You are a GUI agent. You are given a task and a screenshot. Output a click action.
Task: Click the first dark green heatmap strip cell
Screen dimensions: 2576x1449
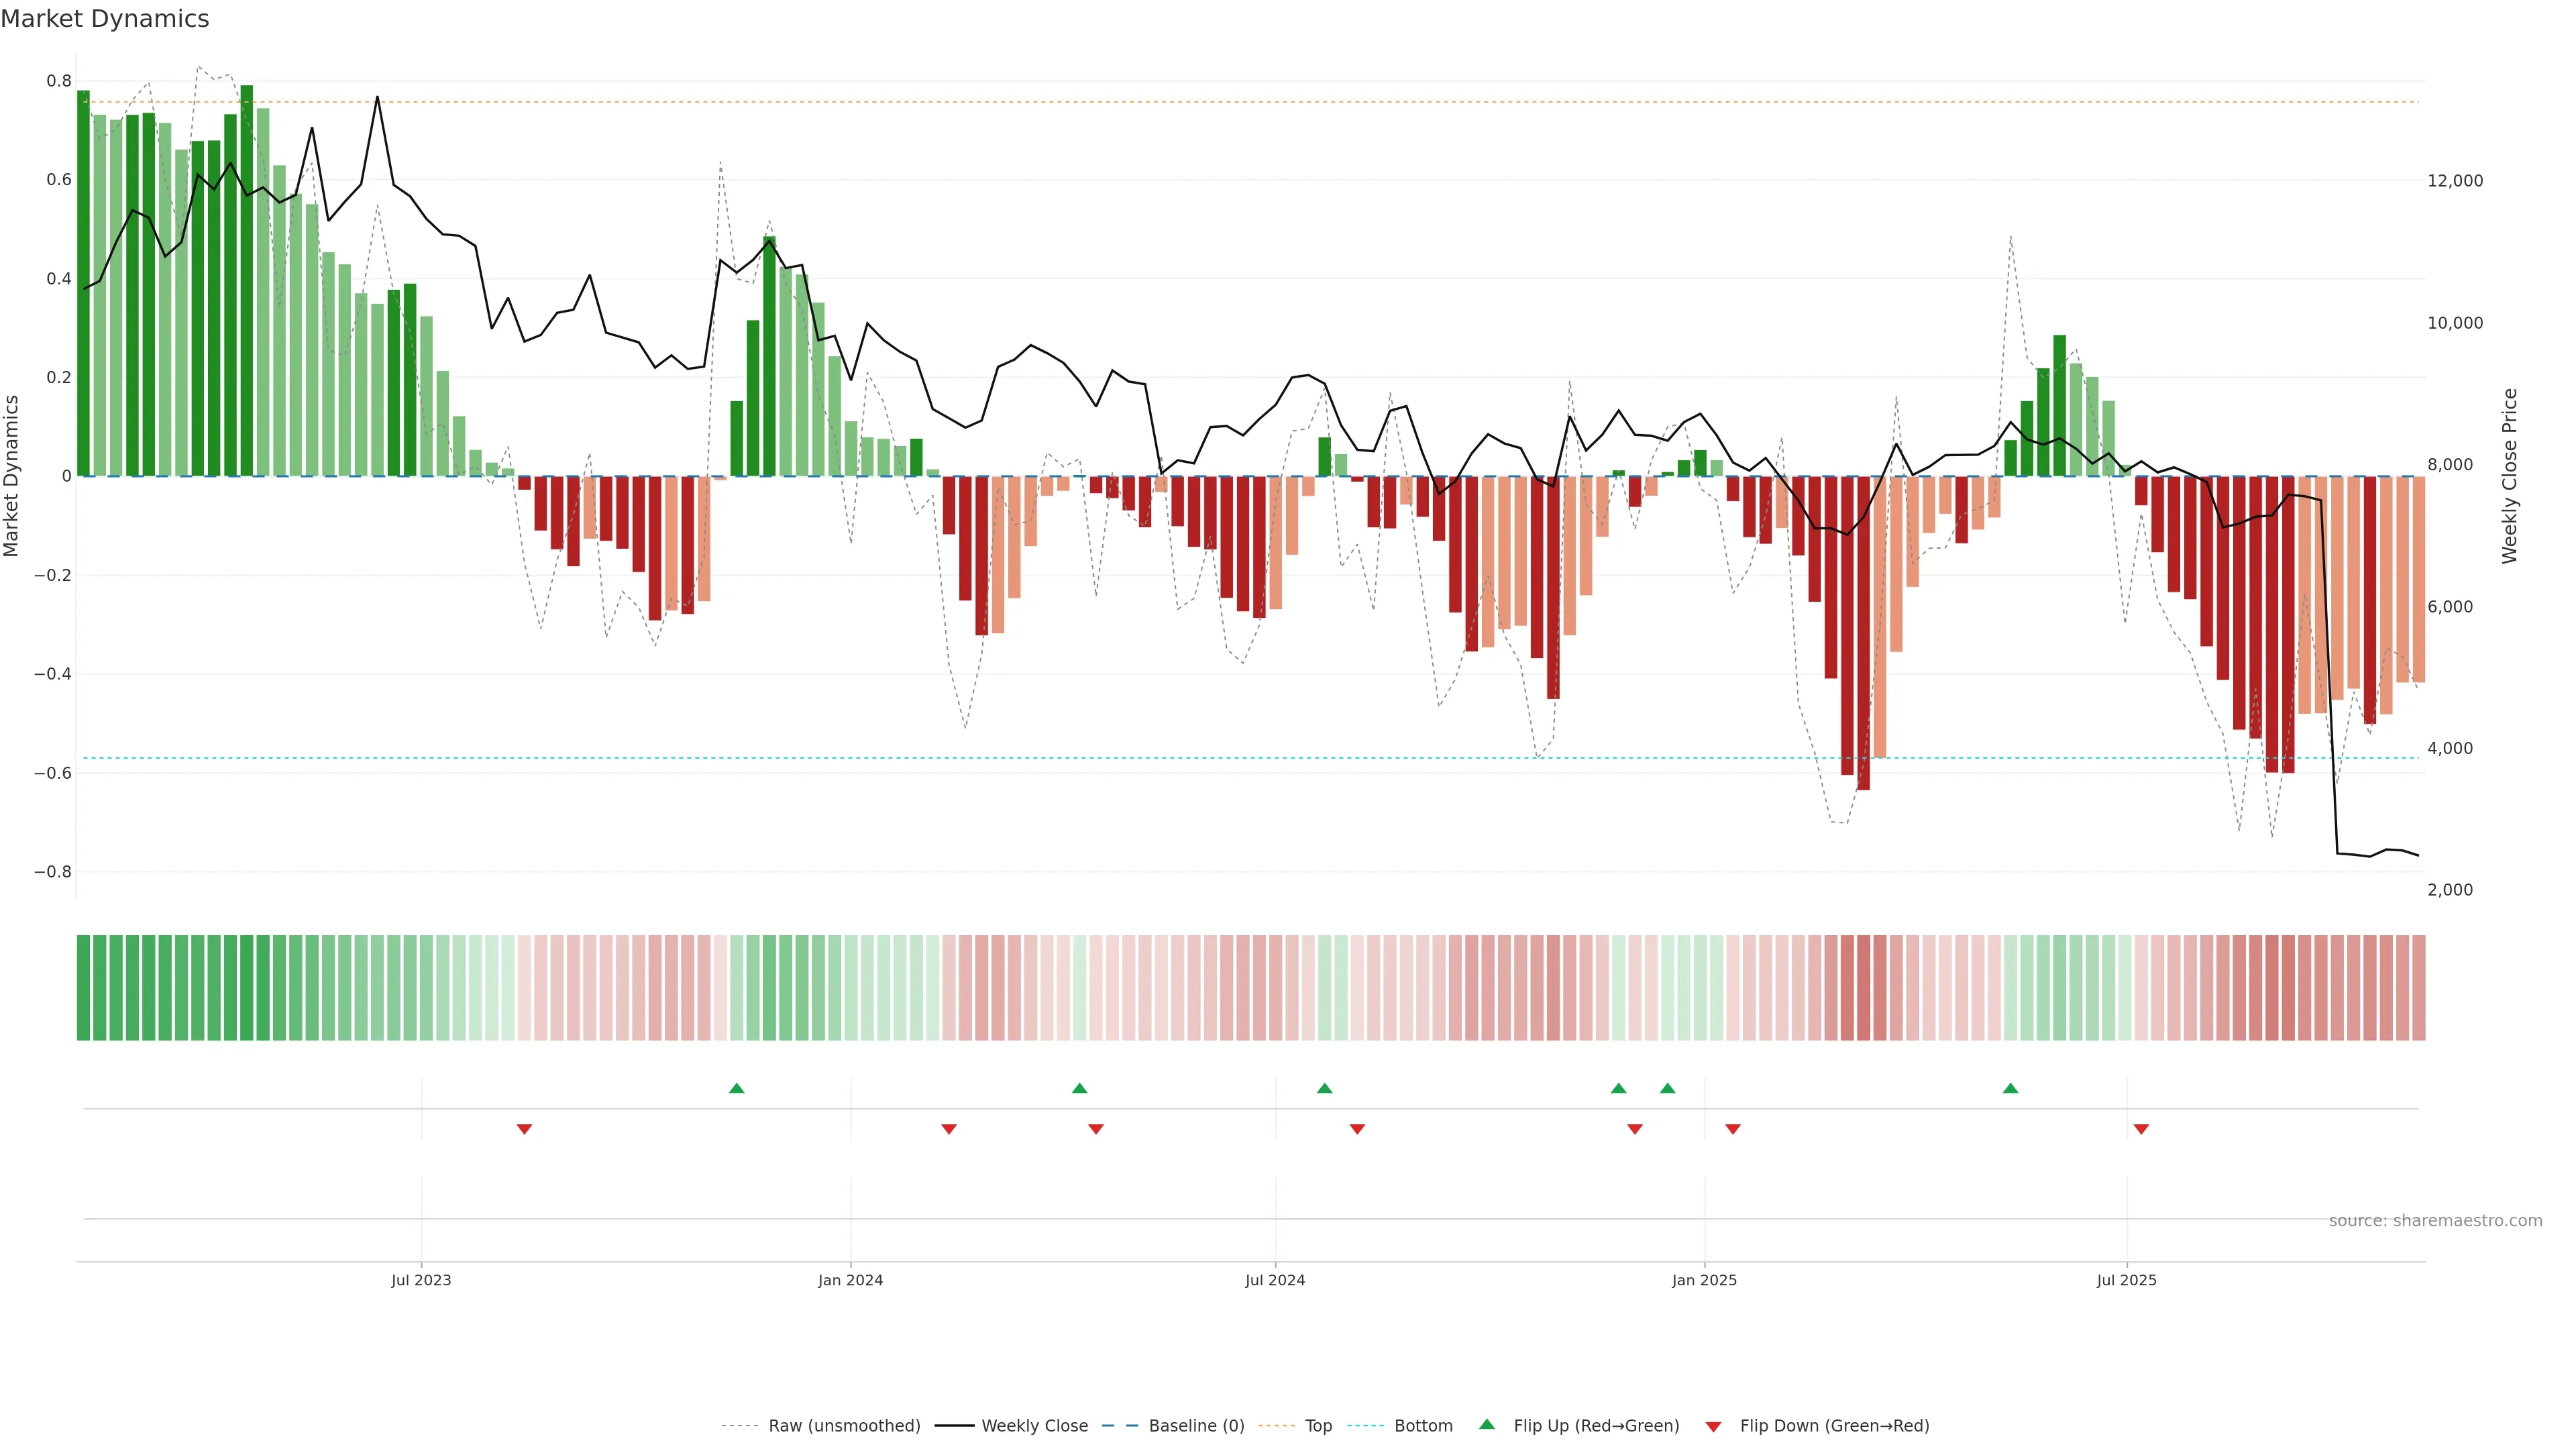pyautogui.click(x=84, y=988)
